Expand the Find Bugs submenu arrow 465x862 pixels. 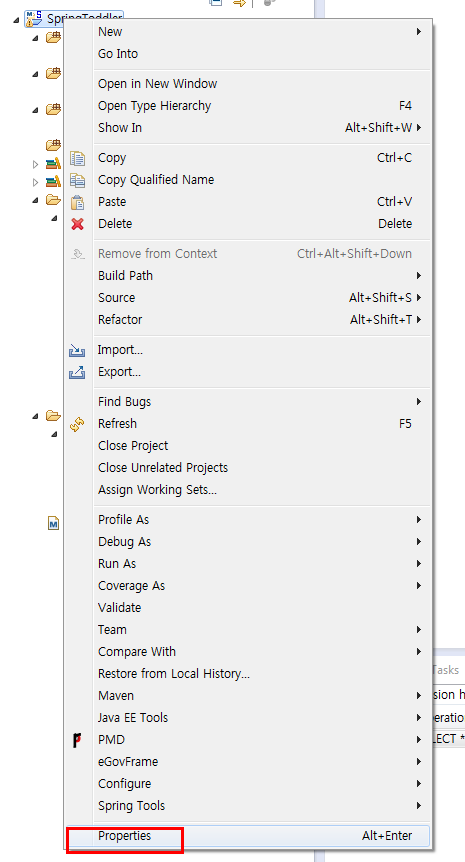click(419, 402)
